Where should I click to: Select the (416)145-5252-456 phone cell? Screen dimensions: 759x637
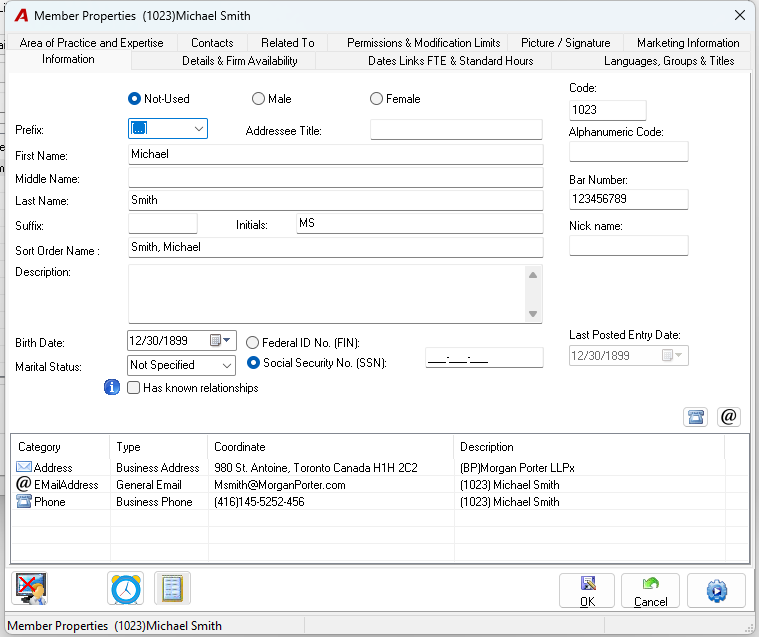click(x=331, y=501)
